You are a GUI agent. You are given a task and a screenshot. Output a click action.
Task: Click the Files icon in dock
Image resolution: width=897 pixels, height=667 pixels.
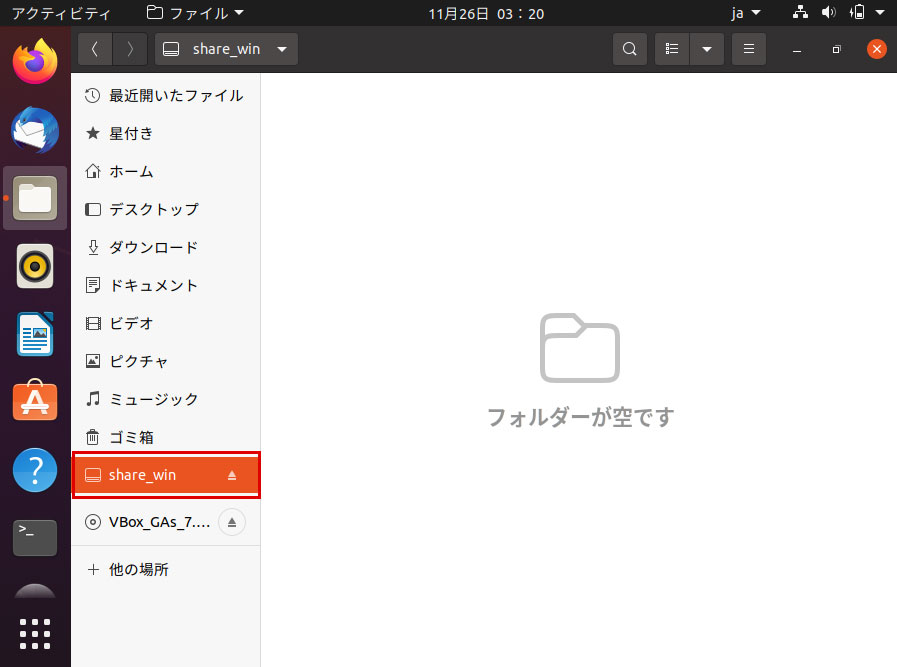pyautogui.click(x=35, y=198)
